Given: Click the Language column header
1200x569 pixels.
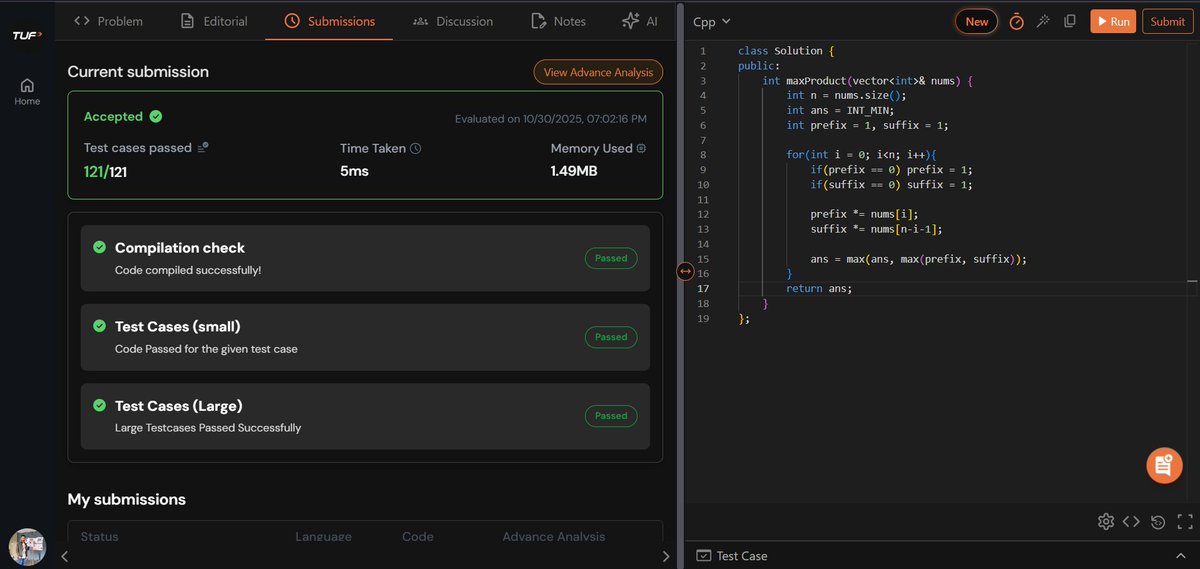Looking at the screenshot, I should (x=323, y=537).
